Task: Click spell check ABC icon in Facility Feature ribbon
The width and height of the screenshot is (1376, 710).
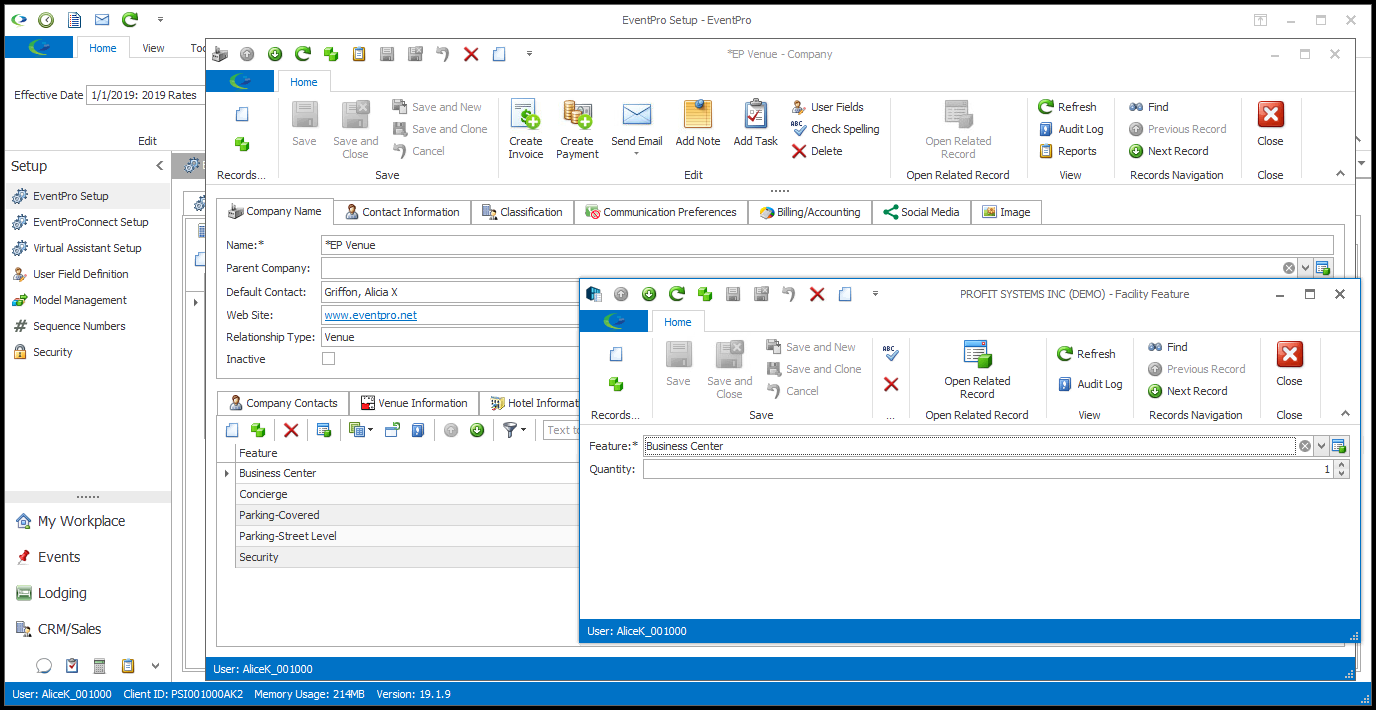Action: 891,353
